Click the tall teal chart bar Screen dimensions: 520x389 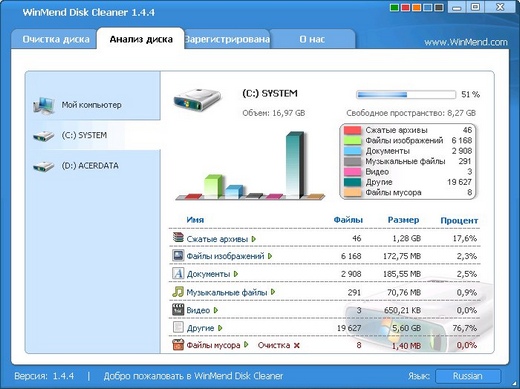(295, 165)
